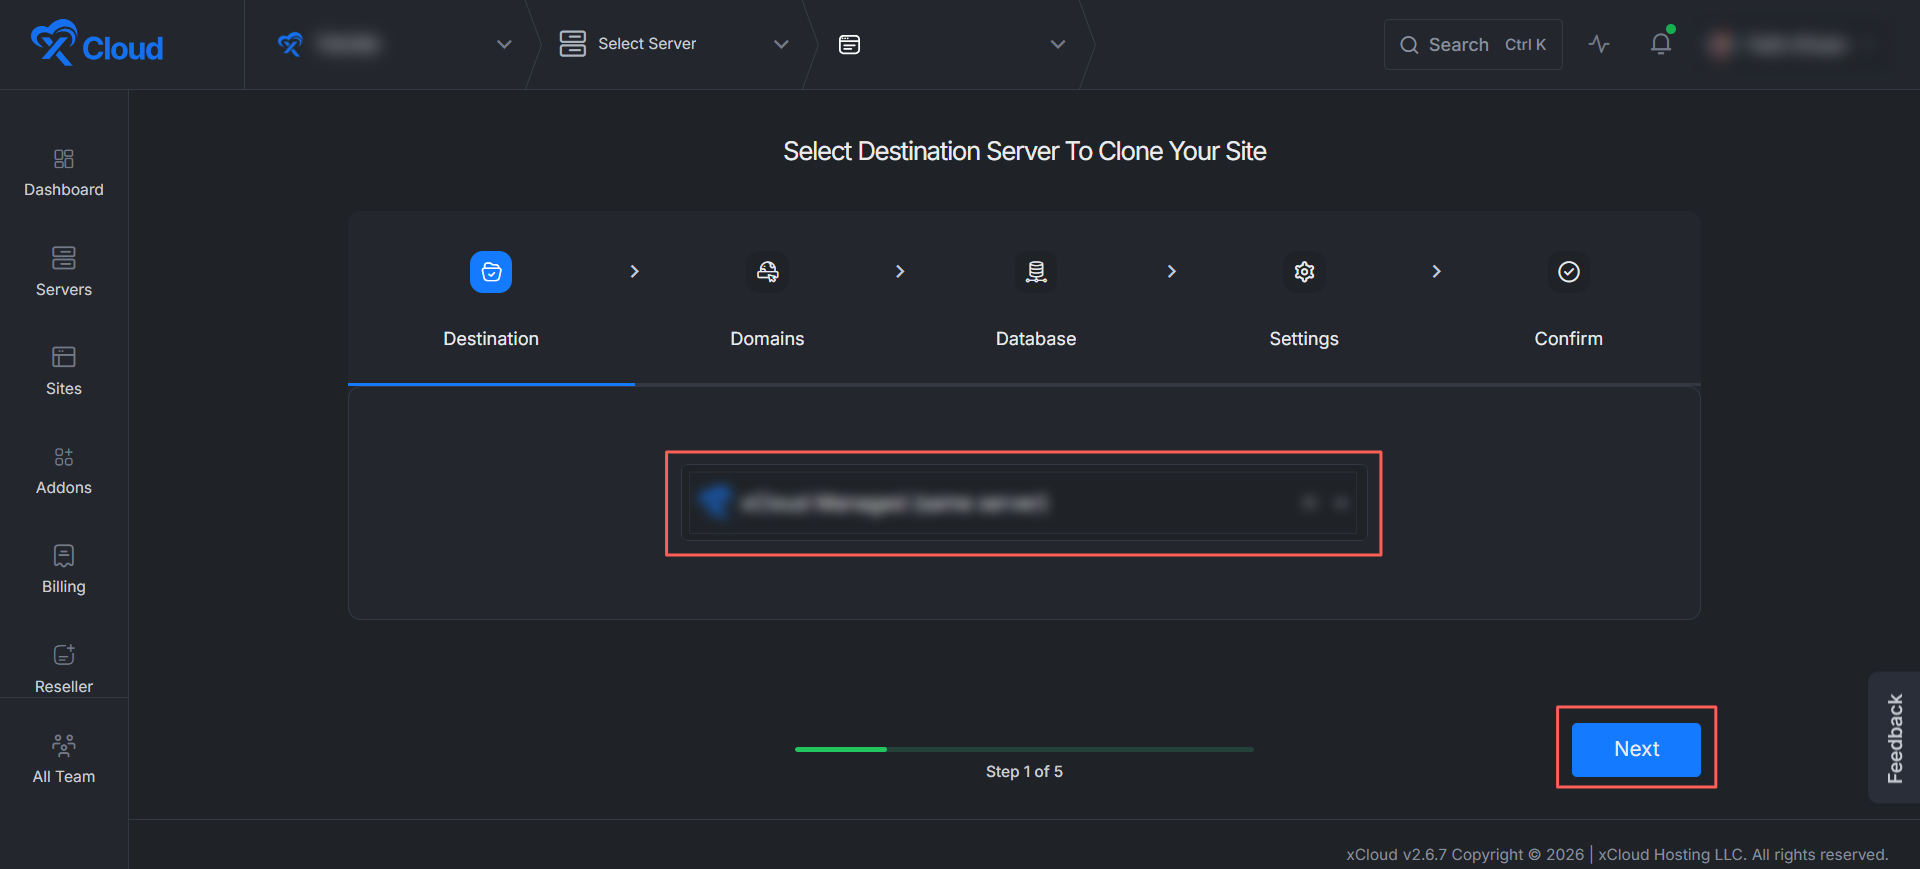Click the server icon beside Select Server
This screenshot has height=869, width=1920.
tap(572, 44)
